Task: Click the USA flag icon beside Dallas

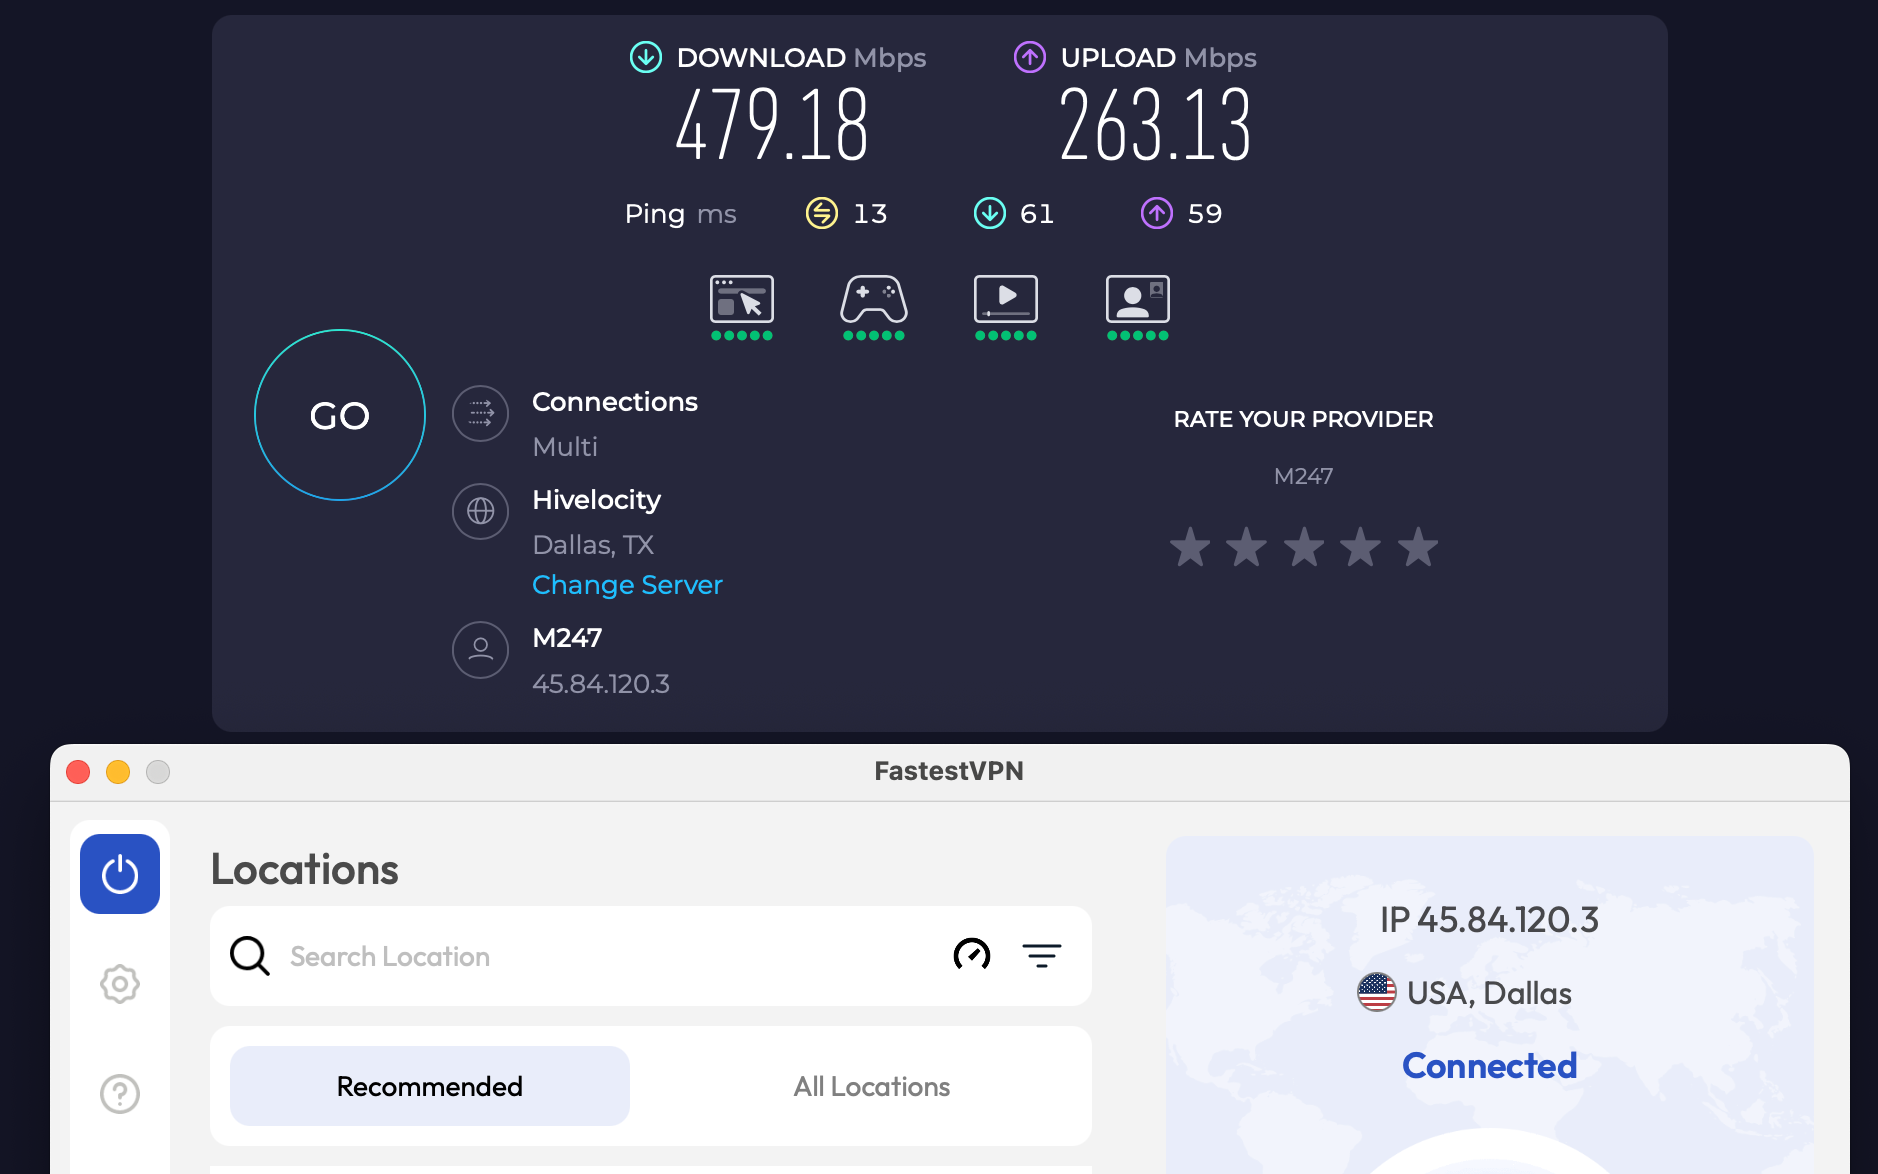Action: point(1377,993)
